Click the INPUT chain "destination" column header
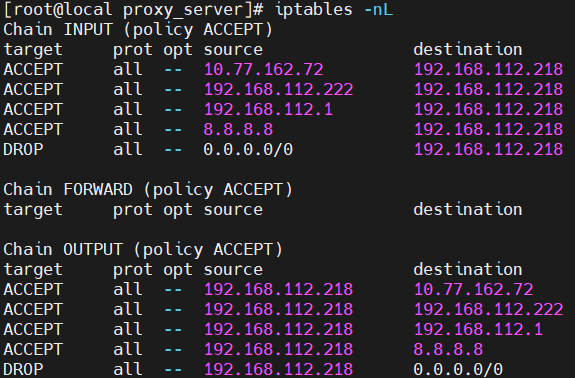This screenshot has width=575, height=378. pos(468,49)
